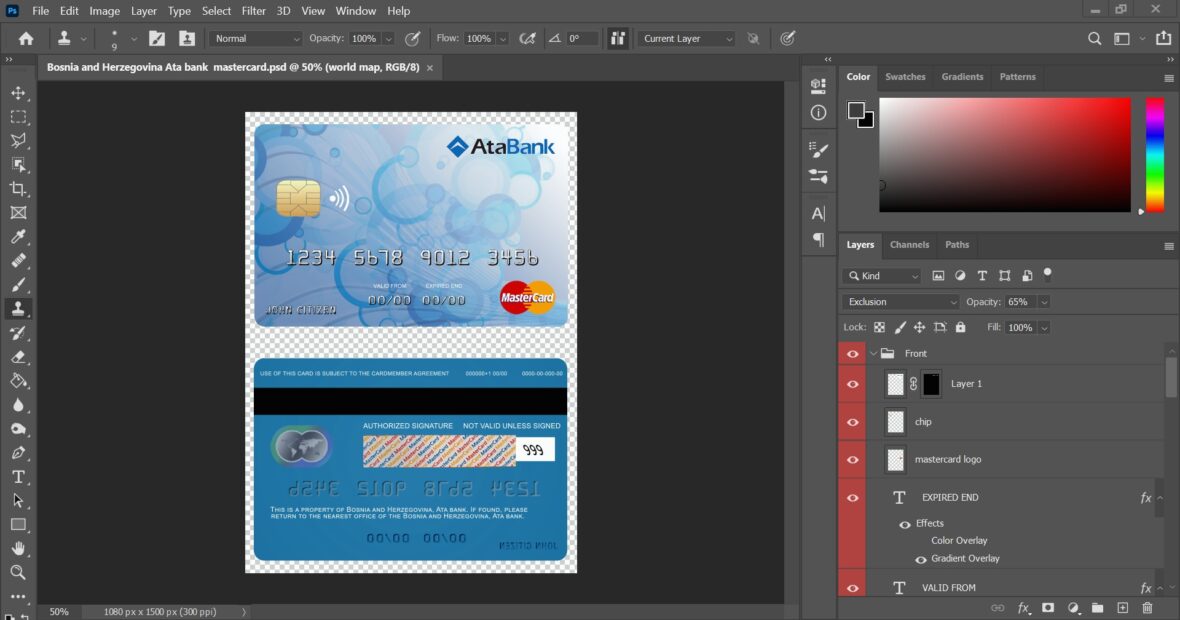1180x620 pixels.
Task: Select the Hand tool
Action: pyautogui.click(x=18, y=549)
